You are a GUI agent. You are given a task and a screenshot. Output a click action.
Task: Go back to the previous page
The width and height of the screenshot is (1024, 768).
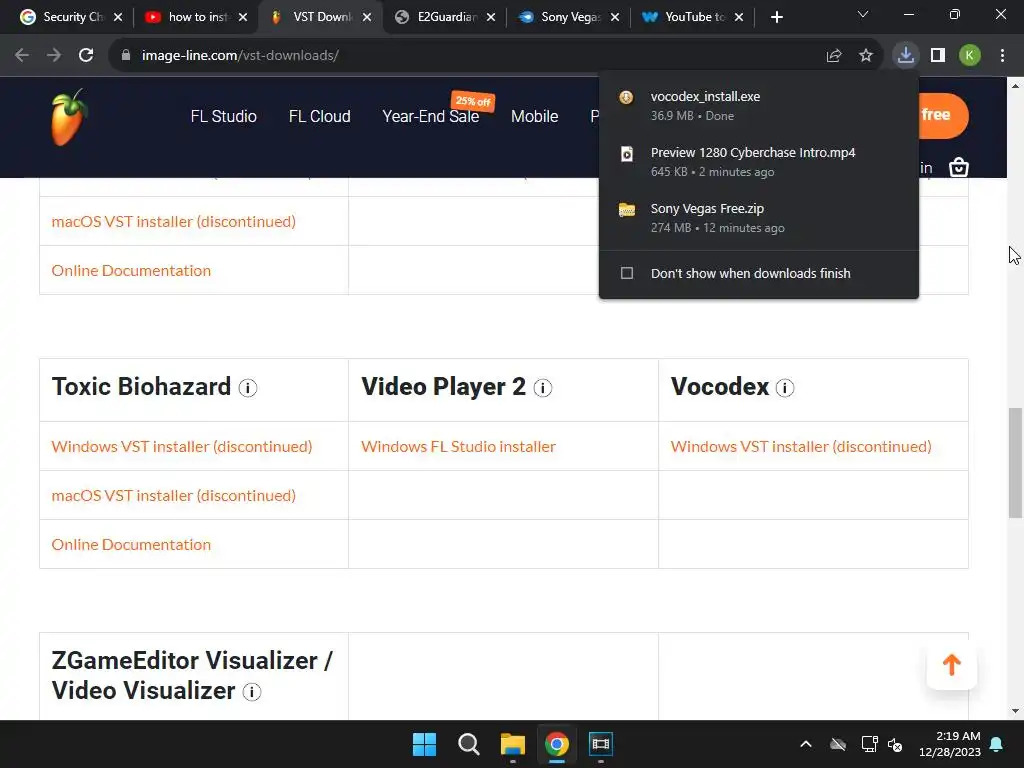pyautogui.click(x=22, y=56)
